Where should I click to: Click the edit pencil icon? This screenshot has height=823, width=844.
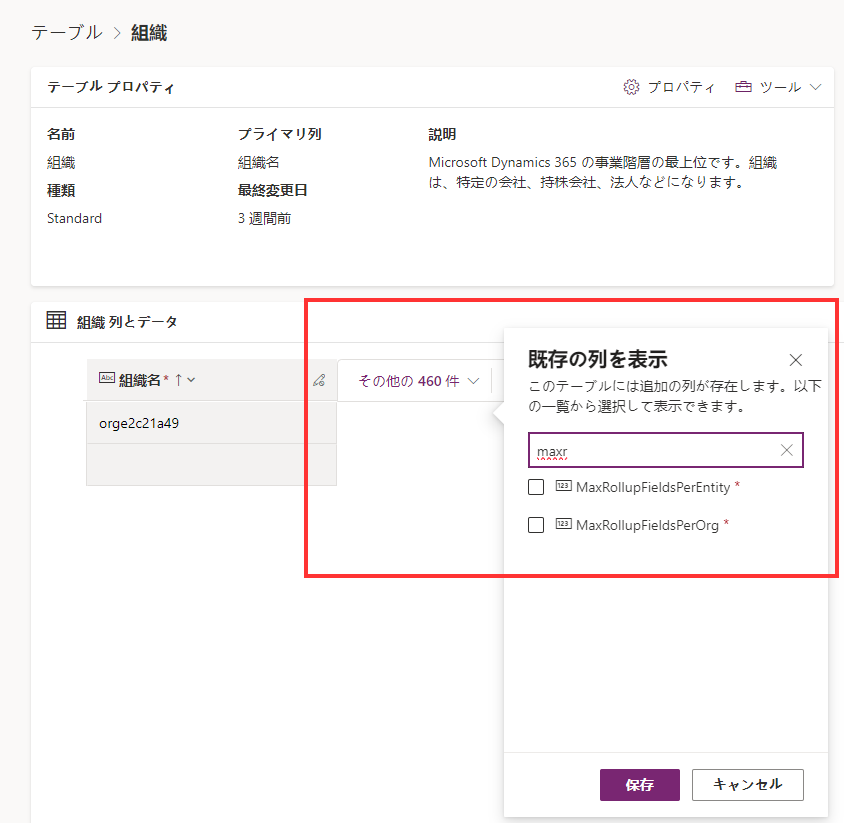[319, 381]
